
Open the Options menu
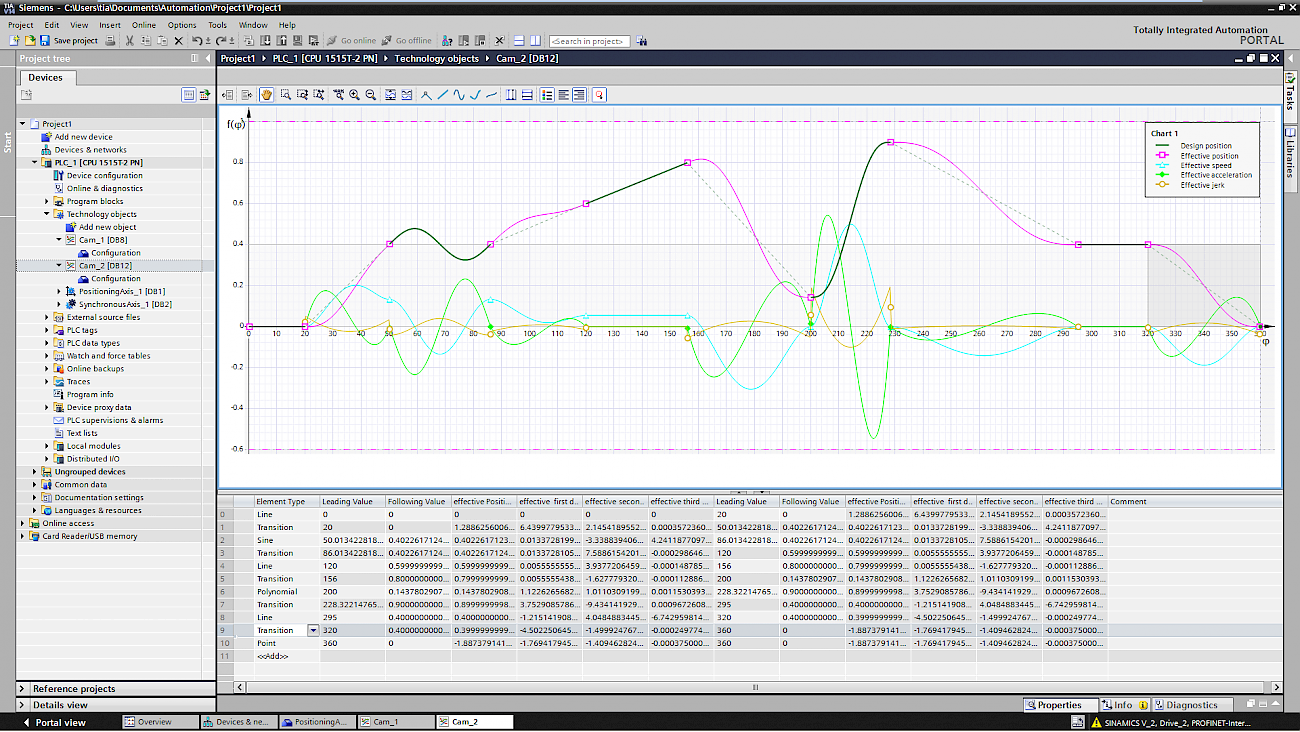(182, 25)
